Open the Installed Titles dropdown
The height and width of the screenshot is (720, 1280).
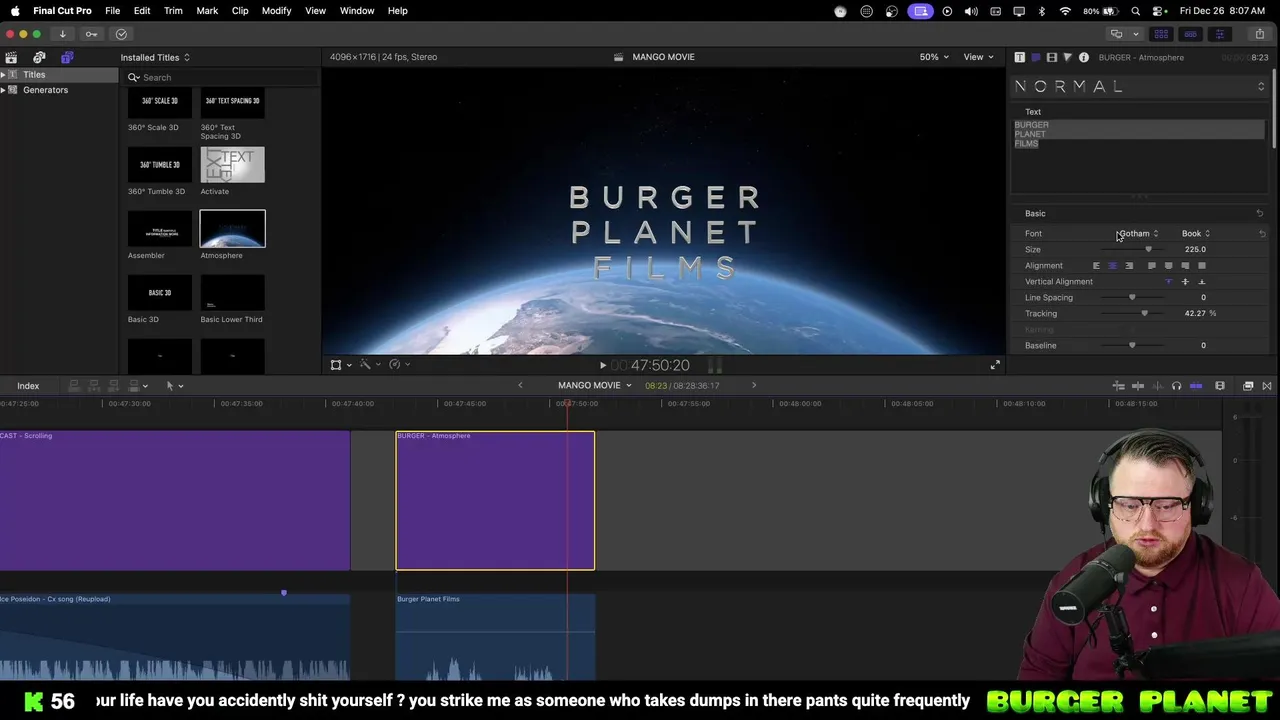pos(155,57)
